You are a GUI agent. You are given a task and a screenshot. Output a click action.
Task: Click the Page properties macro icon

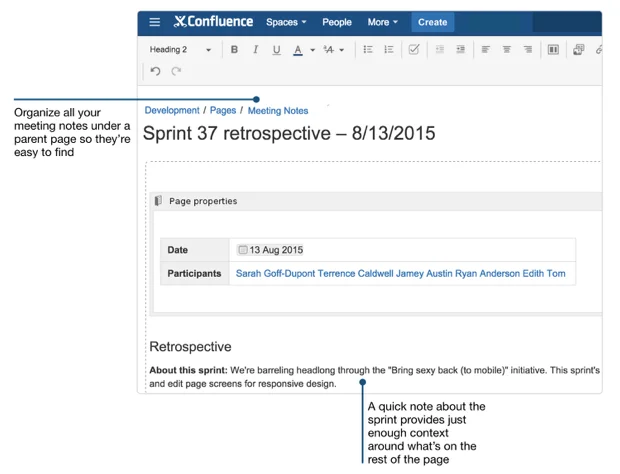pos(158,200)
